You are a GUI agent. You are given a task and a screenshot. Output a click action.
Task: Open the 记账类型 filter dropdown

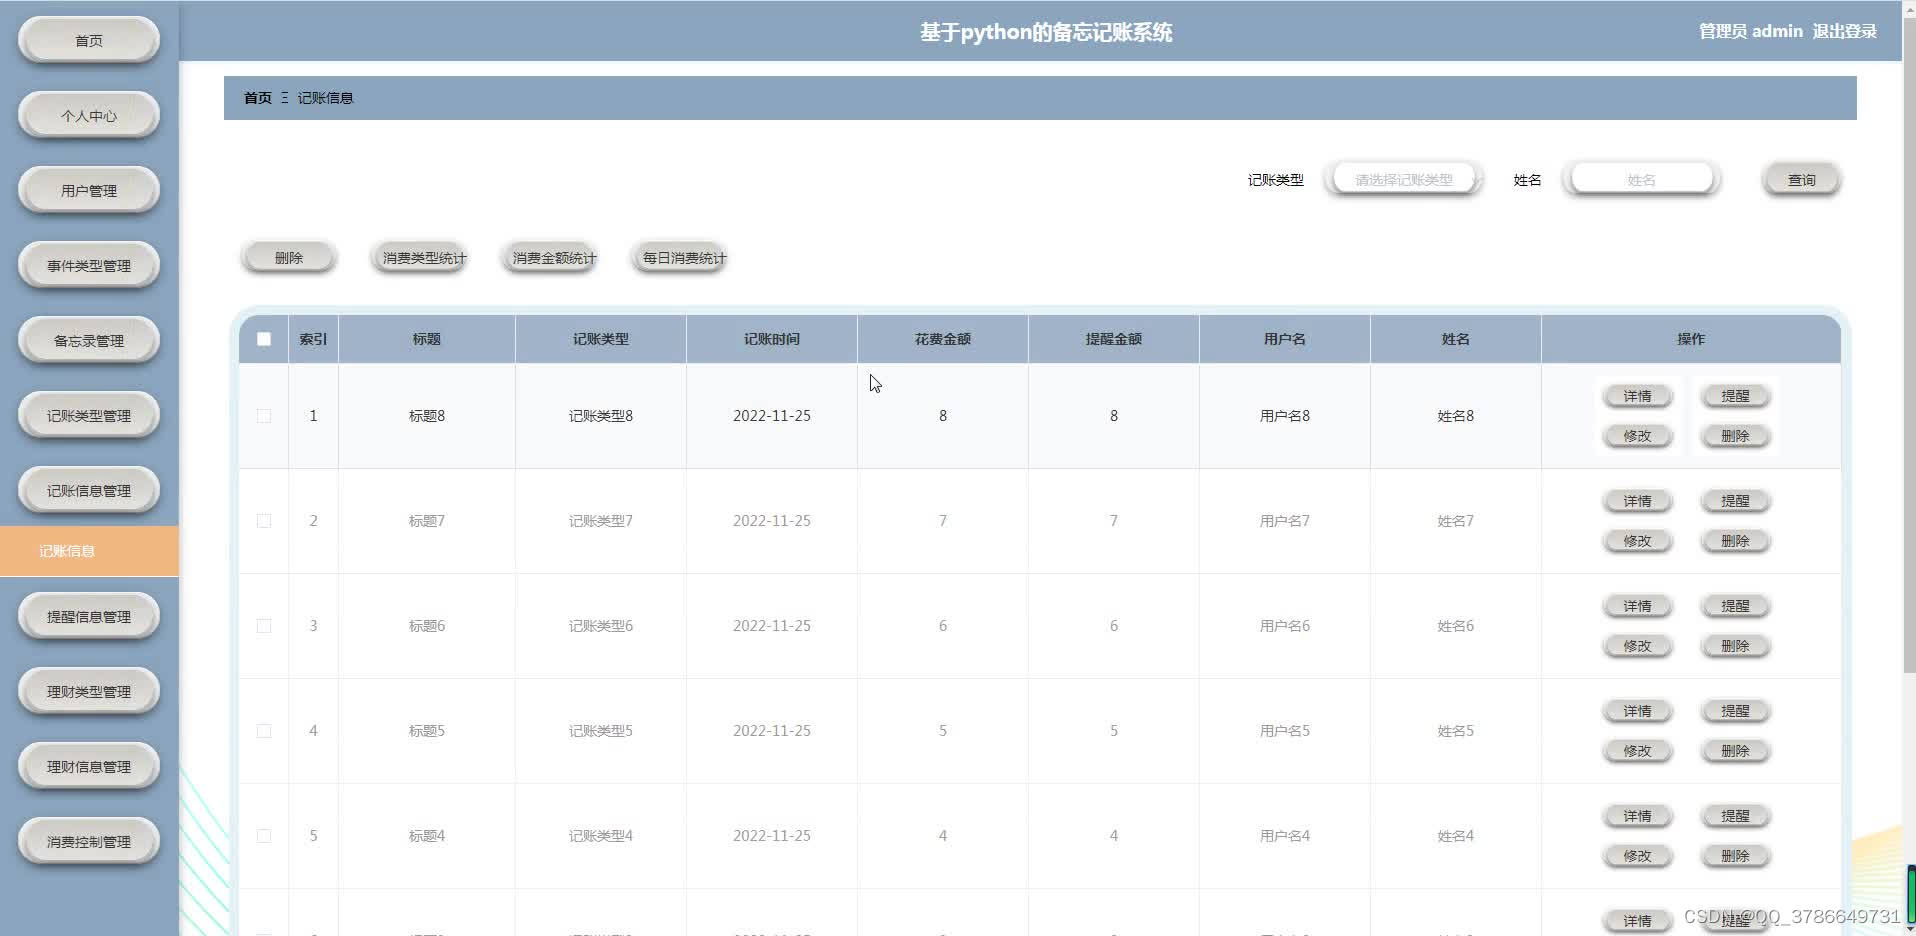(1403, 180)
